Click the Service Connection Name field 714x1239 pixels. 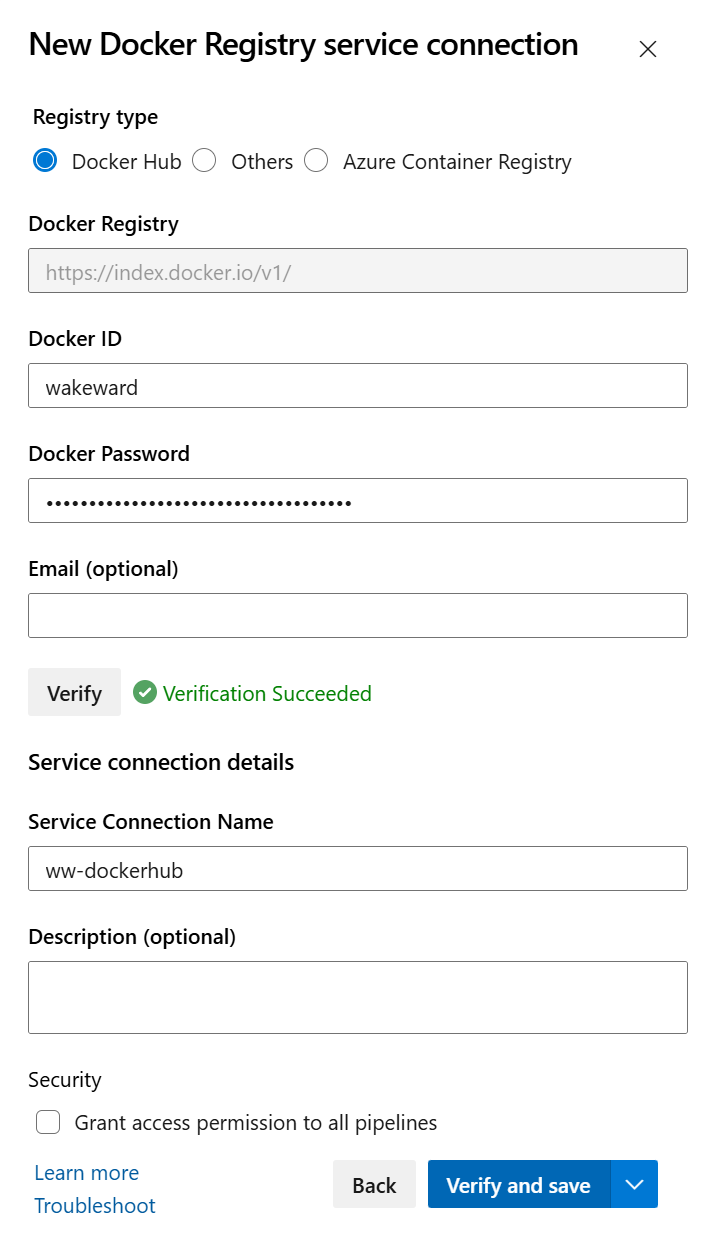pyautogui.click(x=357, y=868)
